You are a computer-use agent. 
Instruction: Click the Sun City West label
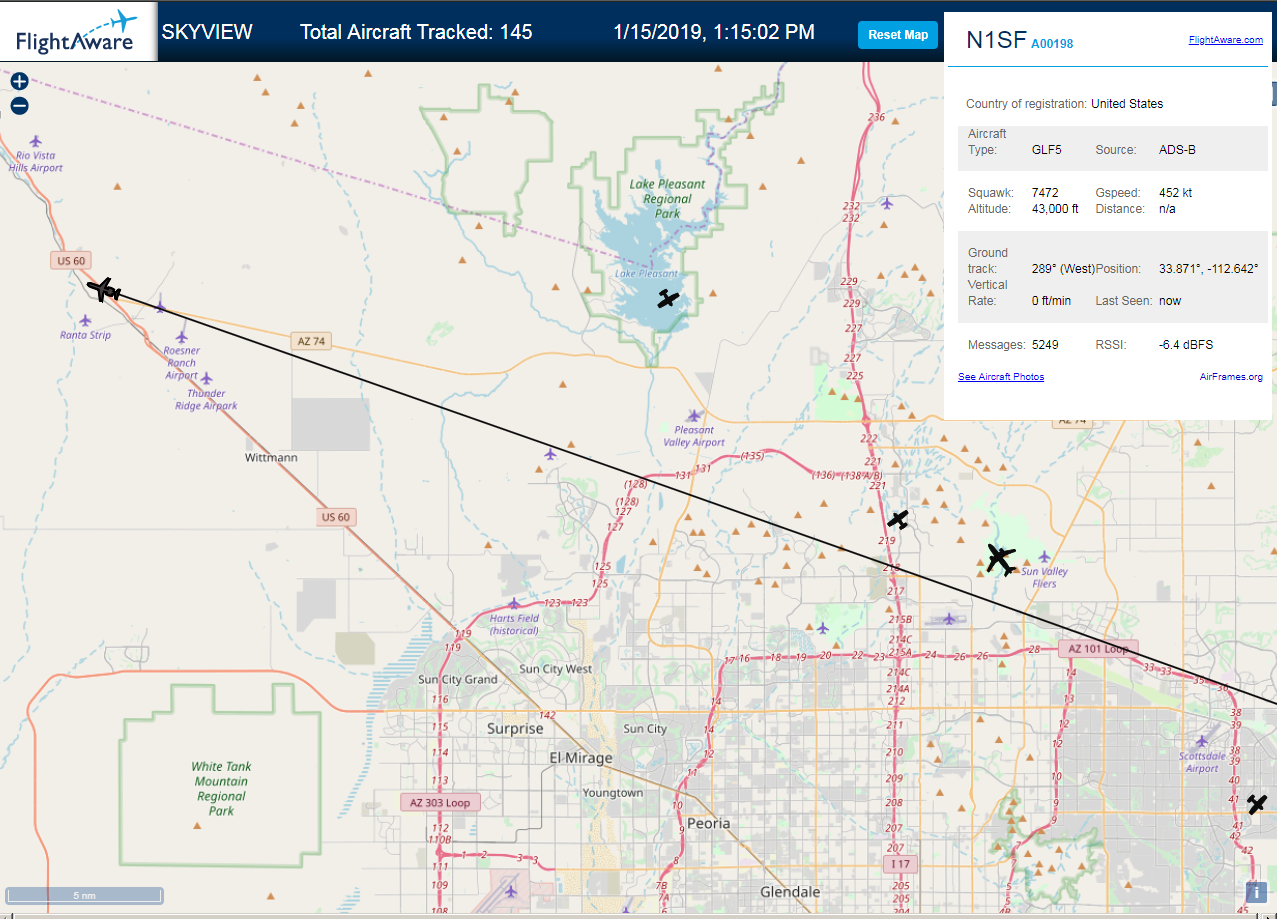pyautogui.click(x=556, y=669)
